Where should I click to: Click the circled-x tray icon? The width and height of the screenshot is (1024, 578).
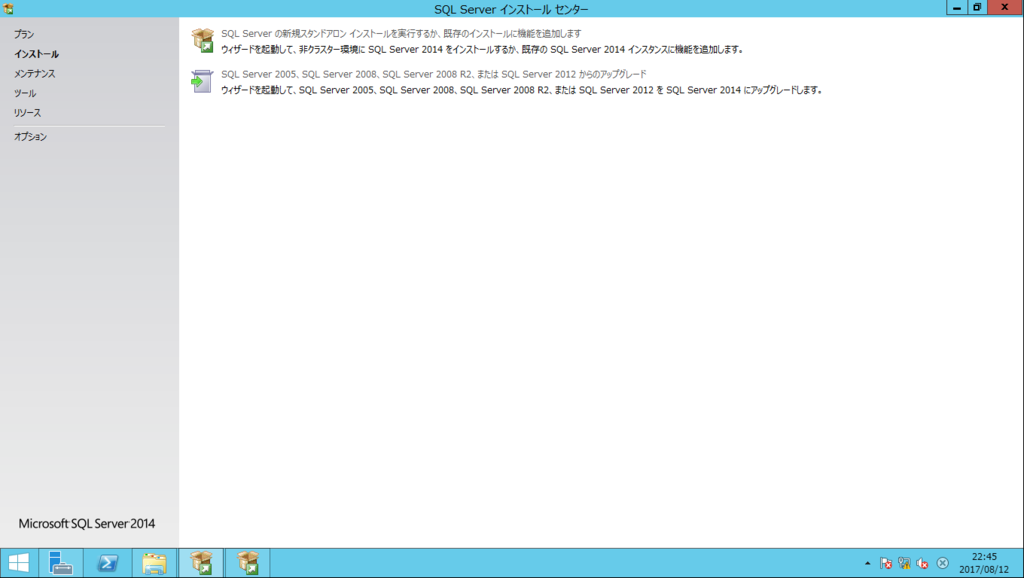point(942,563)
